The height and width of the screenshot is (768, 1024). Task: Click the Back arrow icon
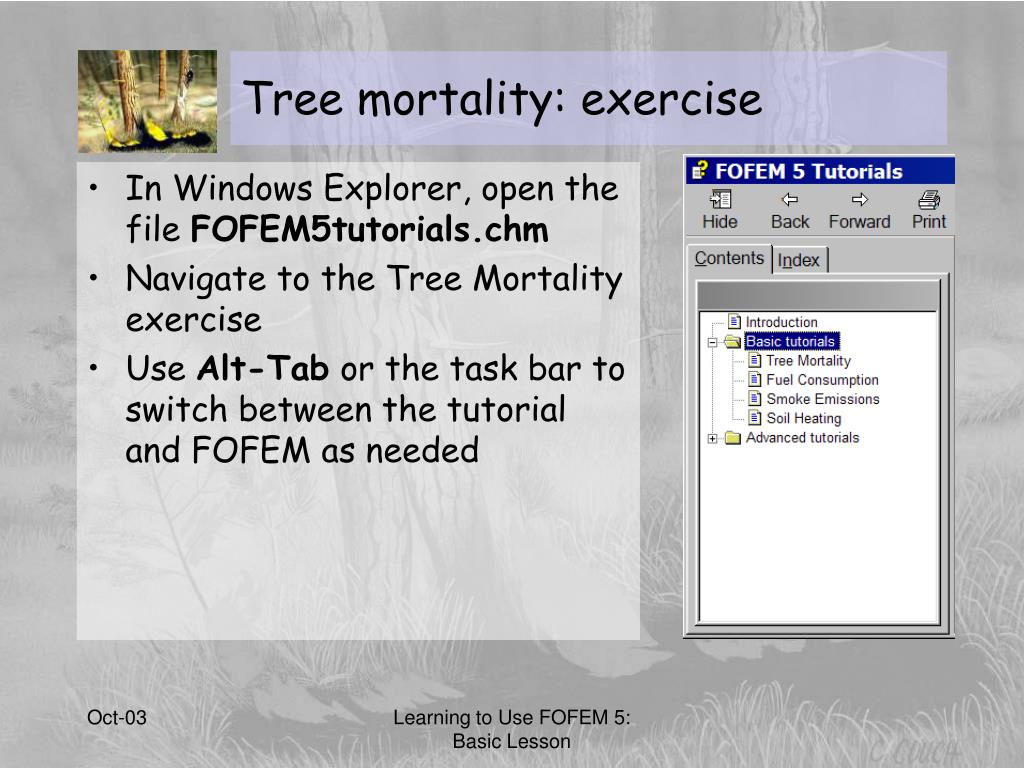tap(790, 199)
